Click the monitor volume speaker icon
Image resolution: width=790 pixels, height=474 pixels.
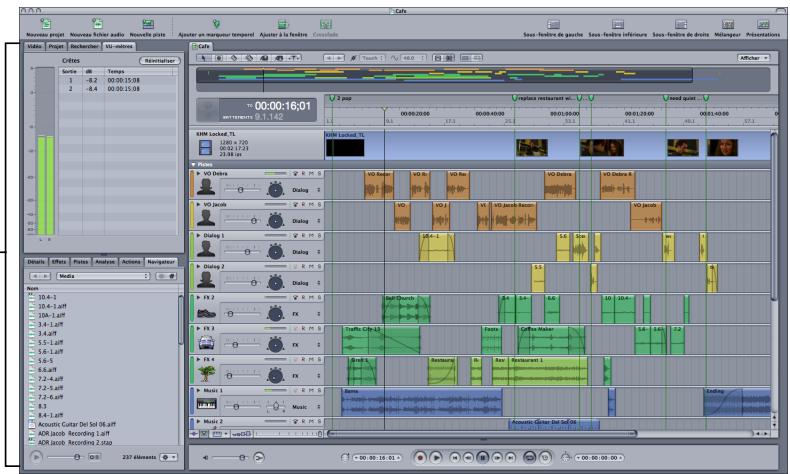pos(205,457)
